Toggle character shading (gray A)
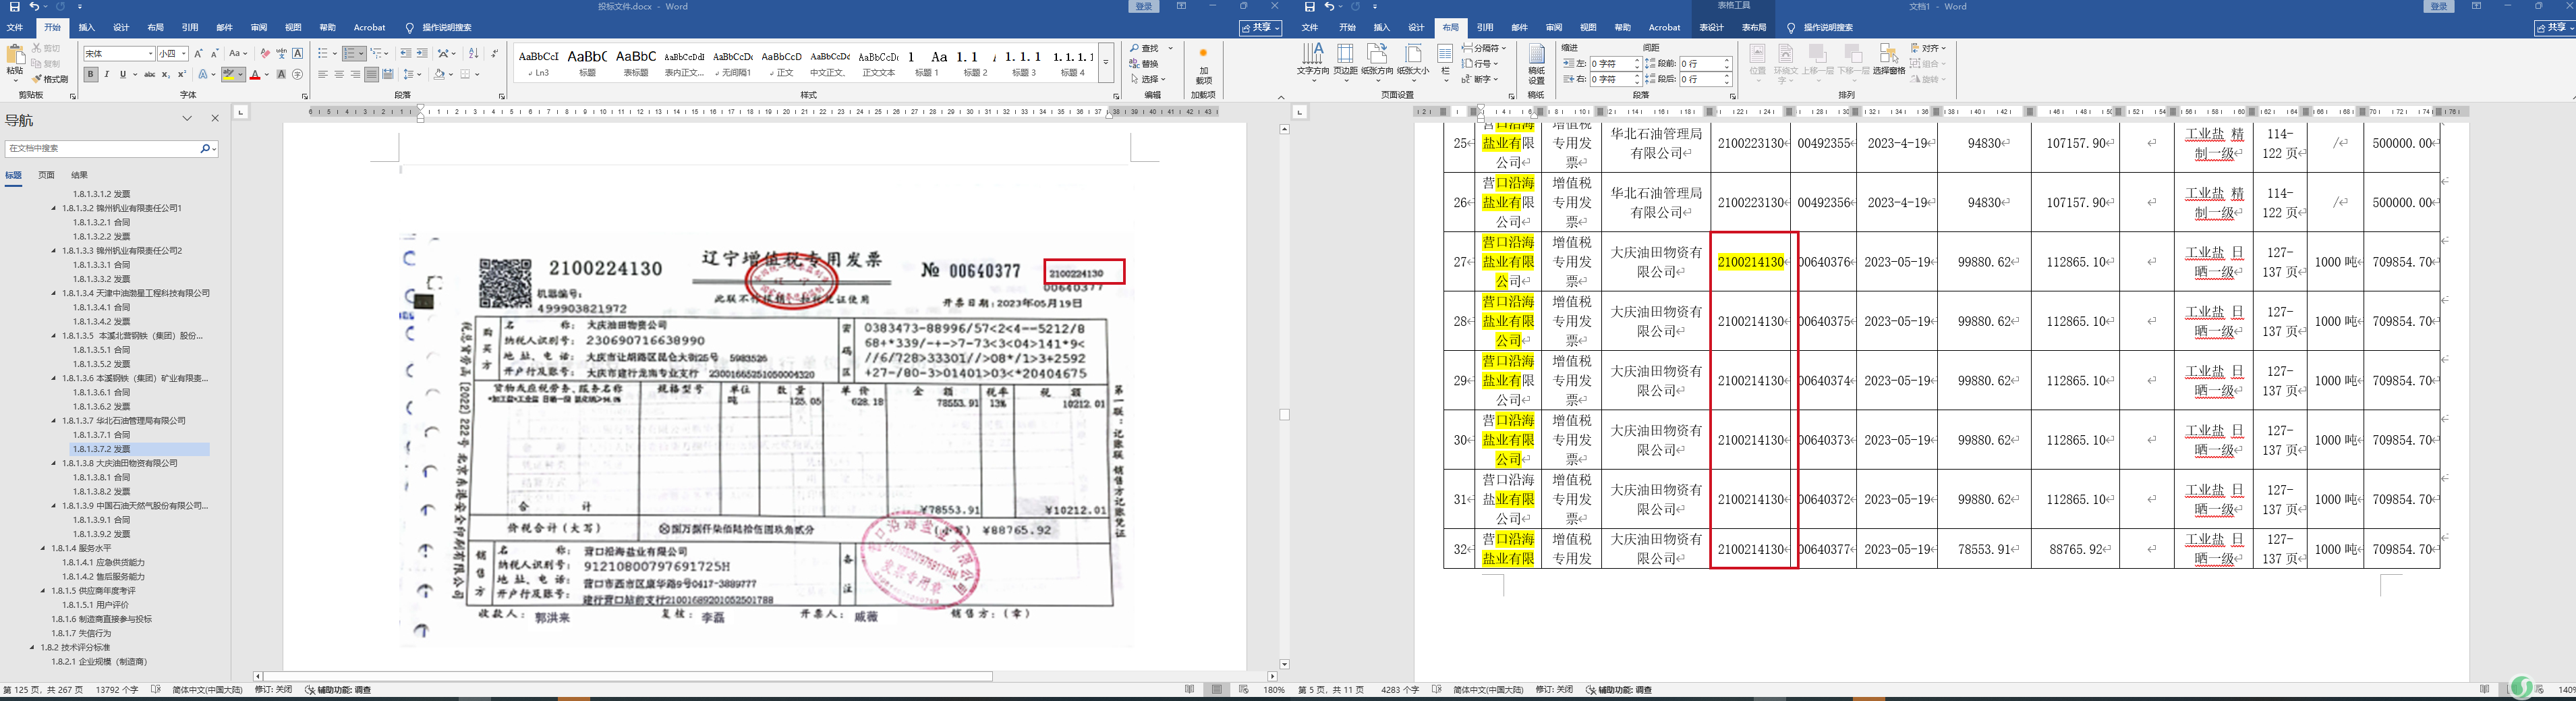Screen dimensions: 2576x701 pyautogui.click(x=281, y=74)
